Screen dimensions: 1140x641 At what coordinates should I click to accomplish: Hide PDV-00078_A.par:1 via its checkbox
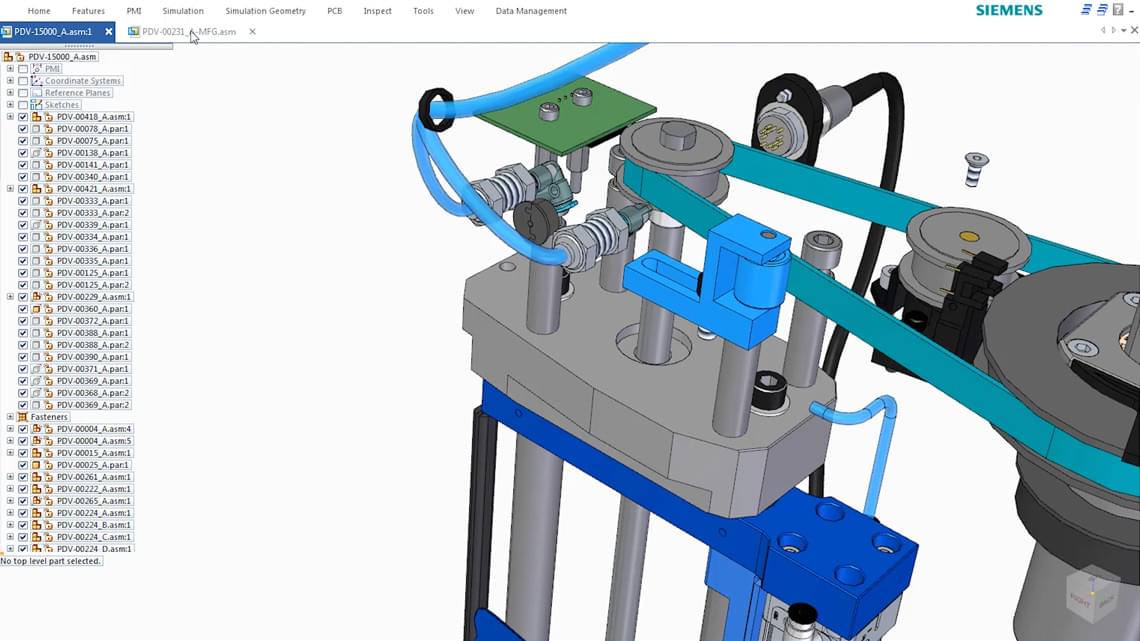click(22, 128)
